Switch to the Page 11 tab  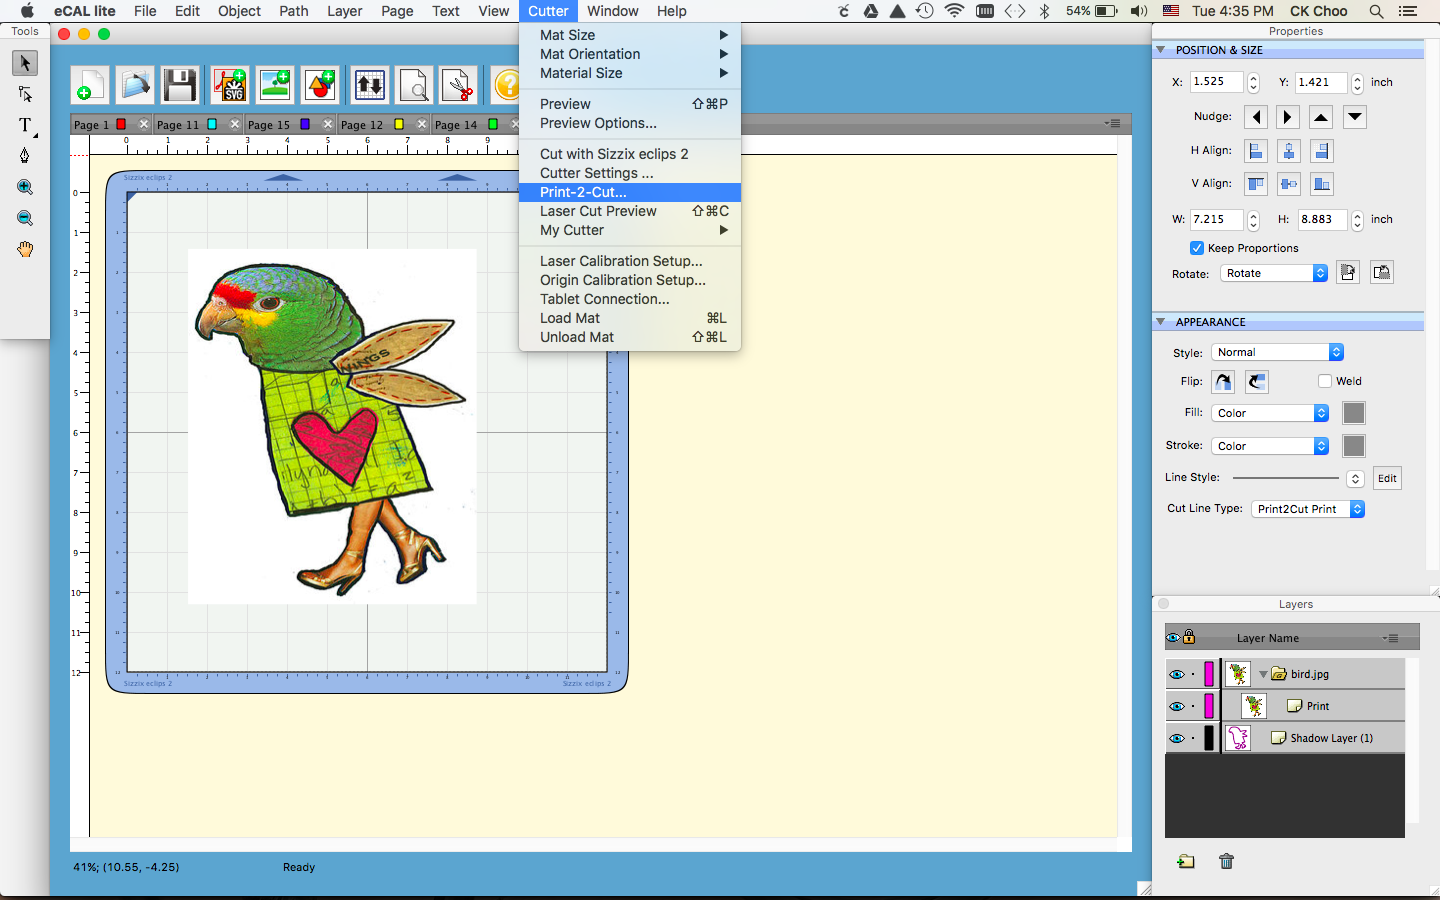click(178, 125)
